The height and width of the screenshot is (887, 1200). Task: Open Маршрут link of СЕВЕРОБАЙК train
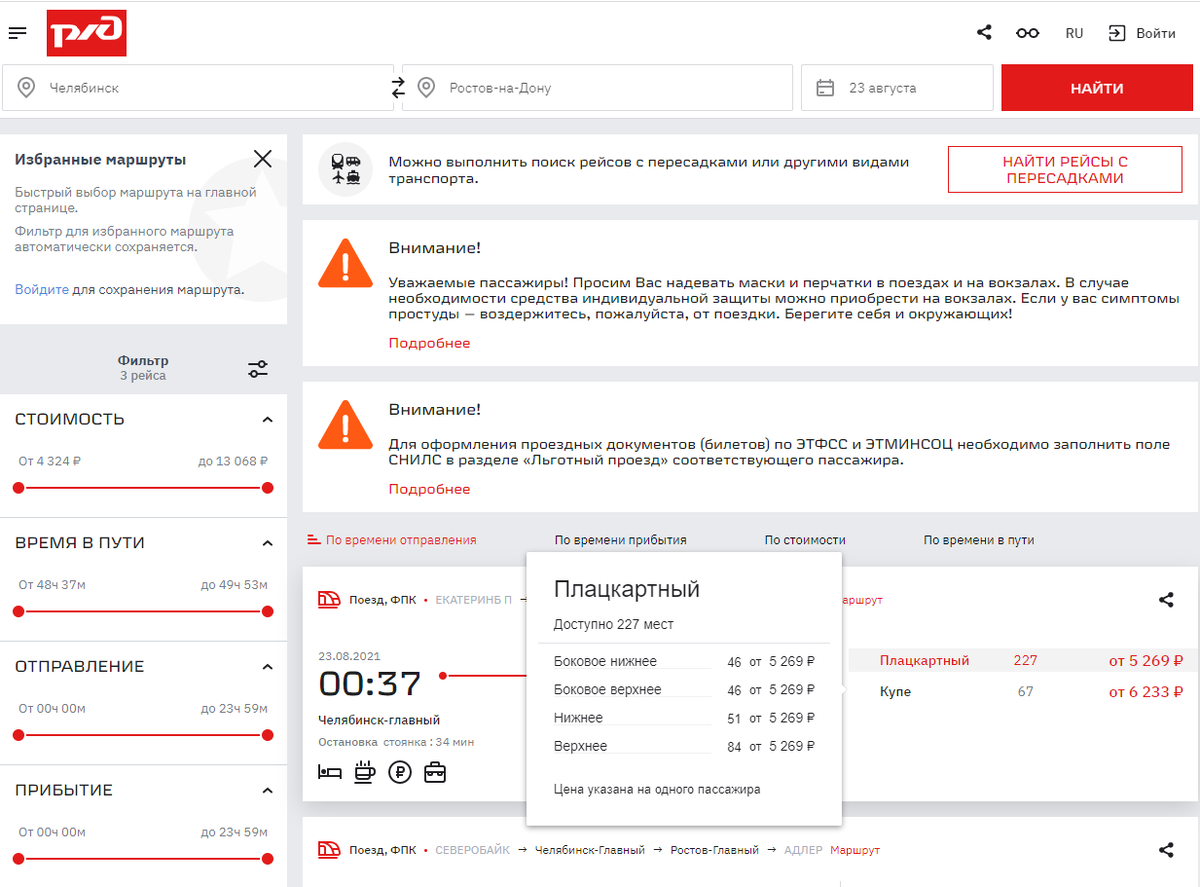tap(854, 850)
